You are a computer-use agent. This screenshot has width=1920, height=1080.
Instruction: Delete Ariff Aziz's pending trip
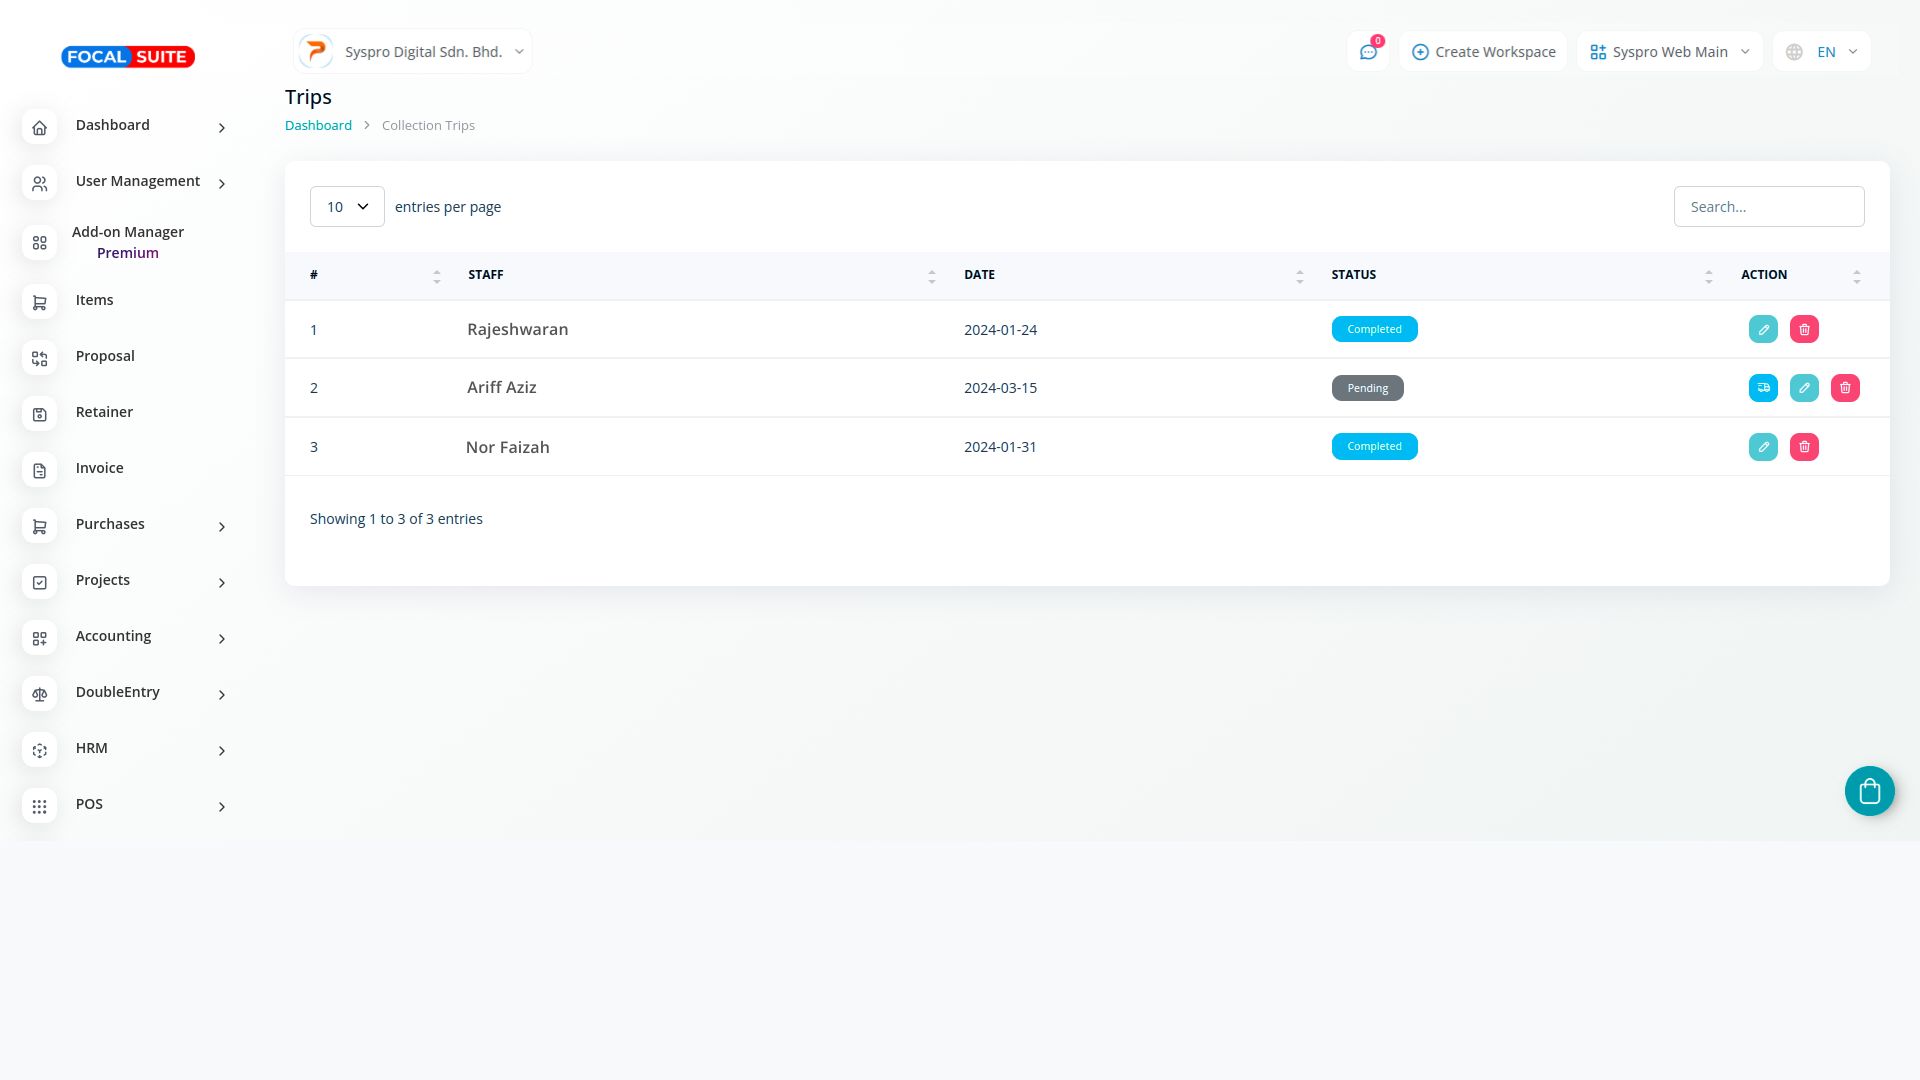click(x=1845, y=388)
